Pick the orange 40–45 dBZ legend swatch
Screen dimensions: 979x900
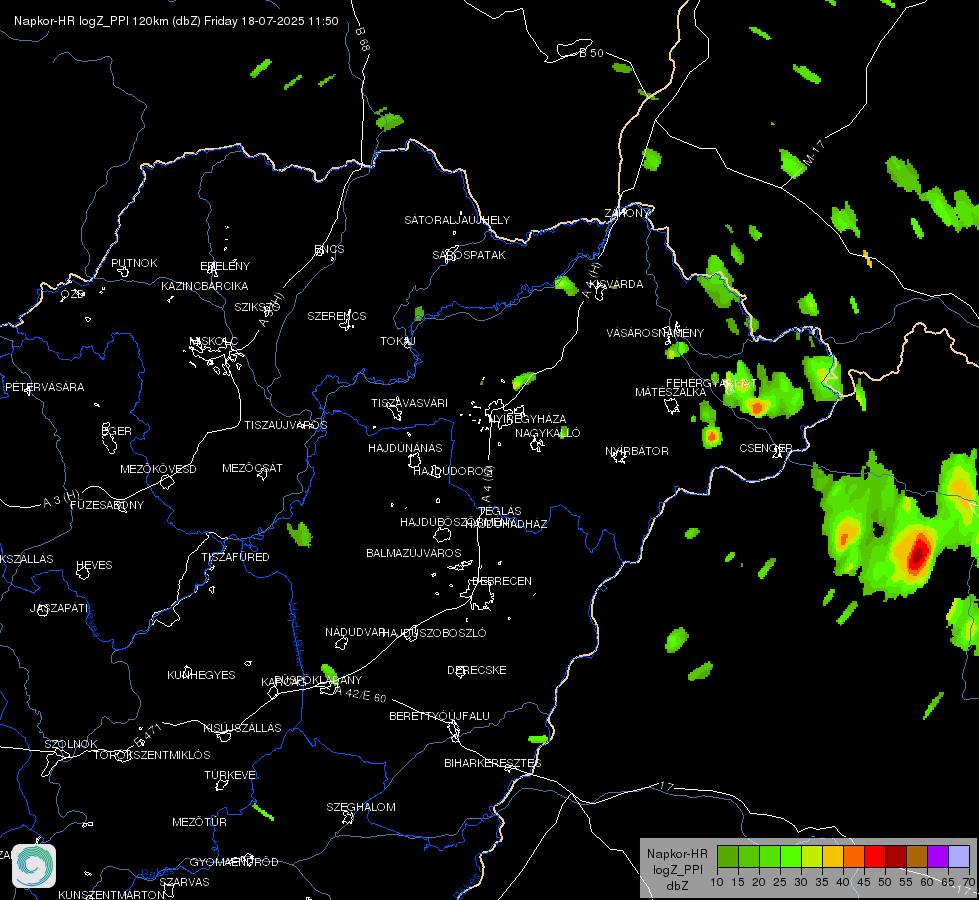[854, 856]
